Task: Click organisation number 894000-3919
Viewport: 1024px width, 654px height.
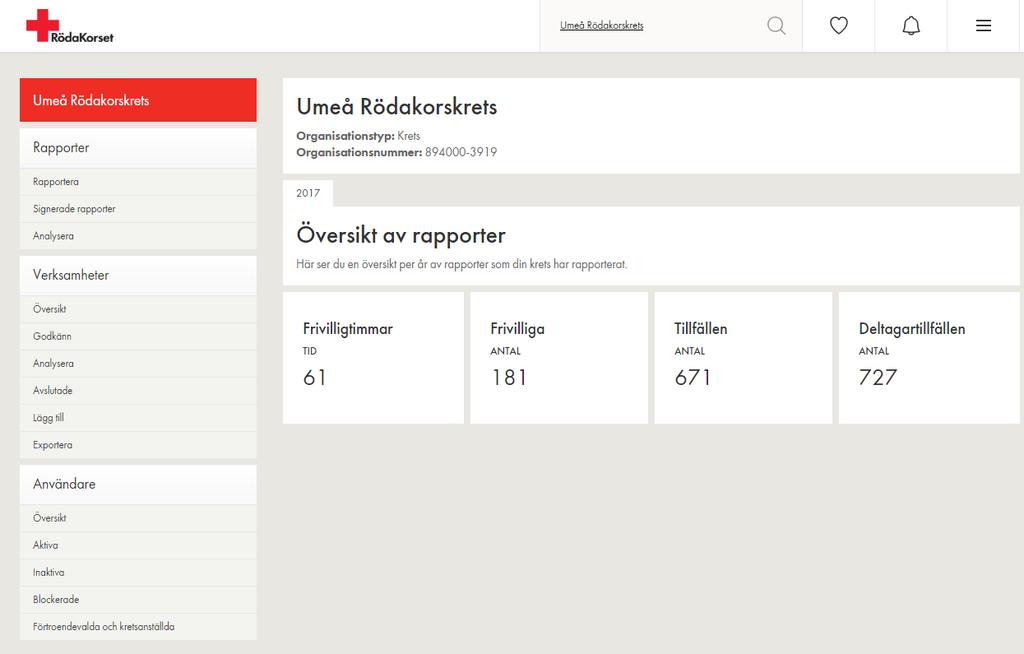Action: pos(461,152)
